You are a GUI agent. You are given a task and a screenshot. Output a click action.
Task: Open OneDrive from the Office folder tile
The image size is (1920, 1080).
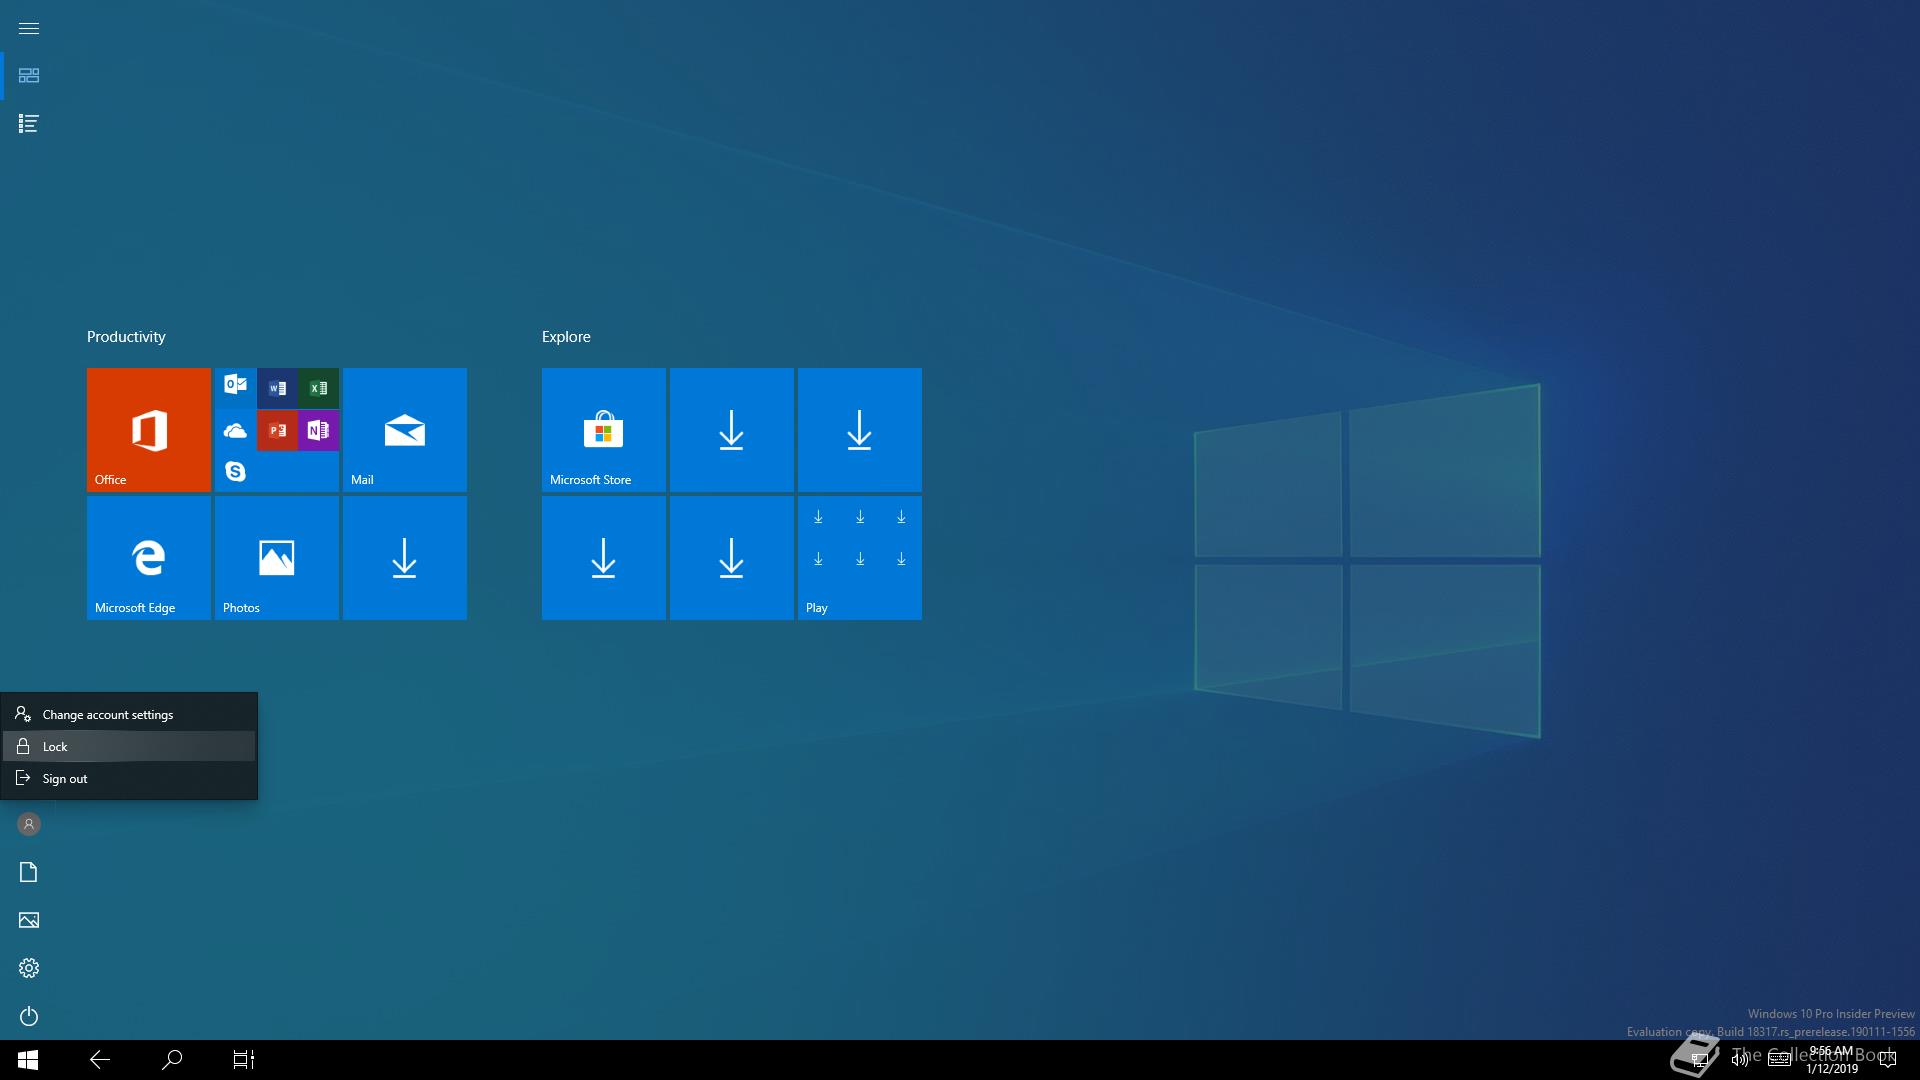click(x=236, y=431)
